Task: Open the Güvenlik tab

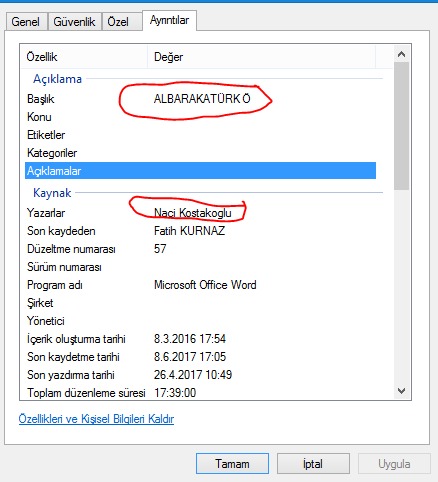Action: pos(74,22)
